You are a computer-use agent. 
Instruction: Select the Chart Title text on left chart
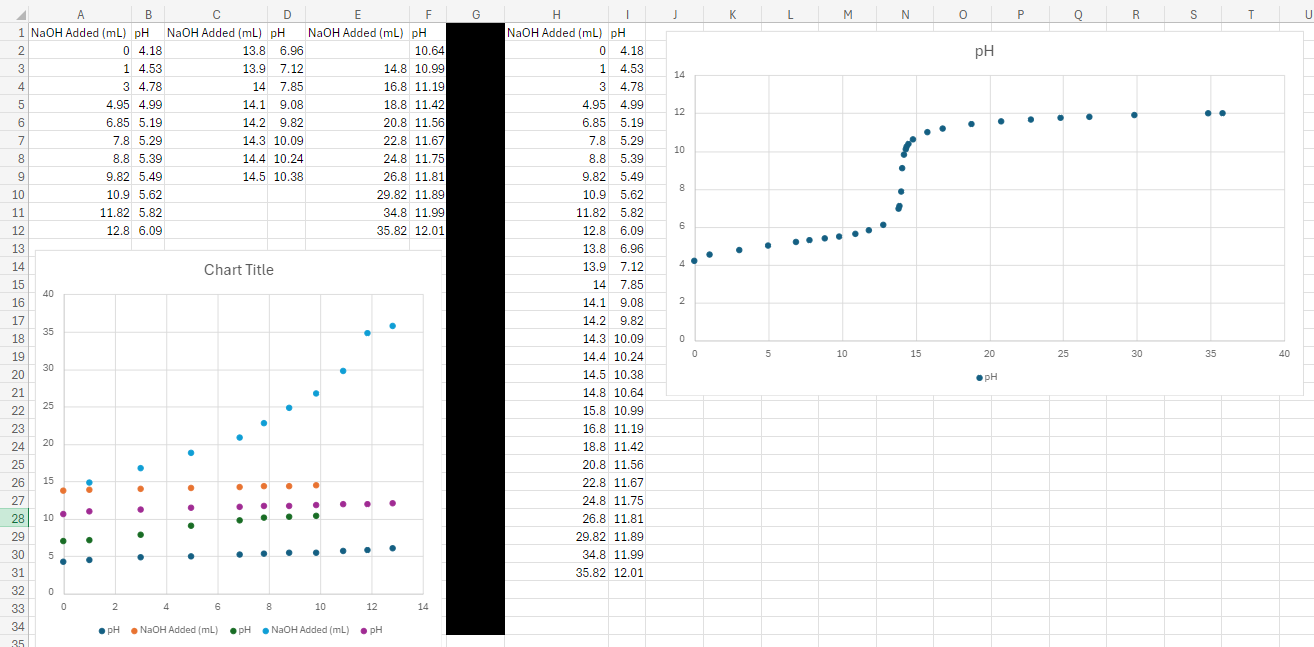click(x=239, y=270)
